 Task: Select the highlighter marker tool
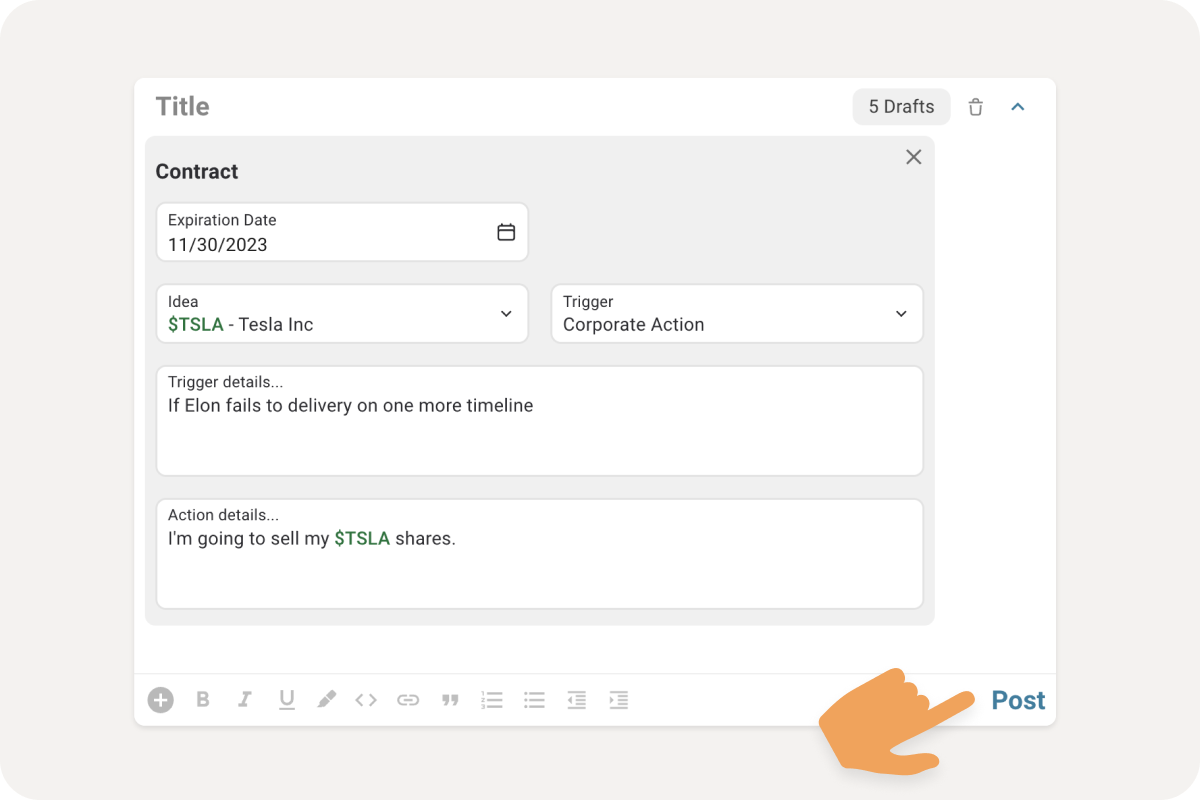327,700
